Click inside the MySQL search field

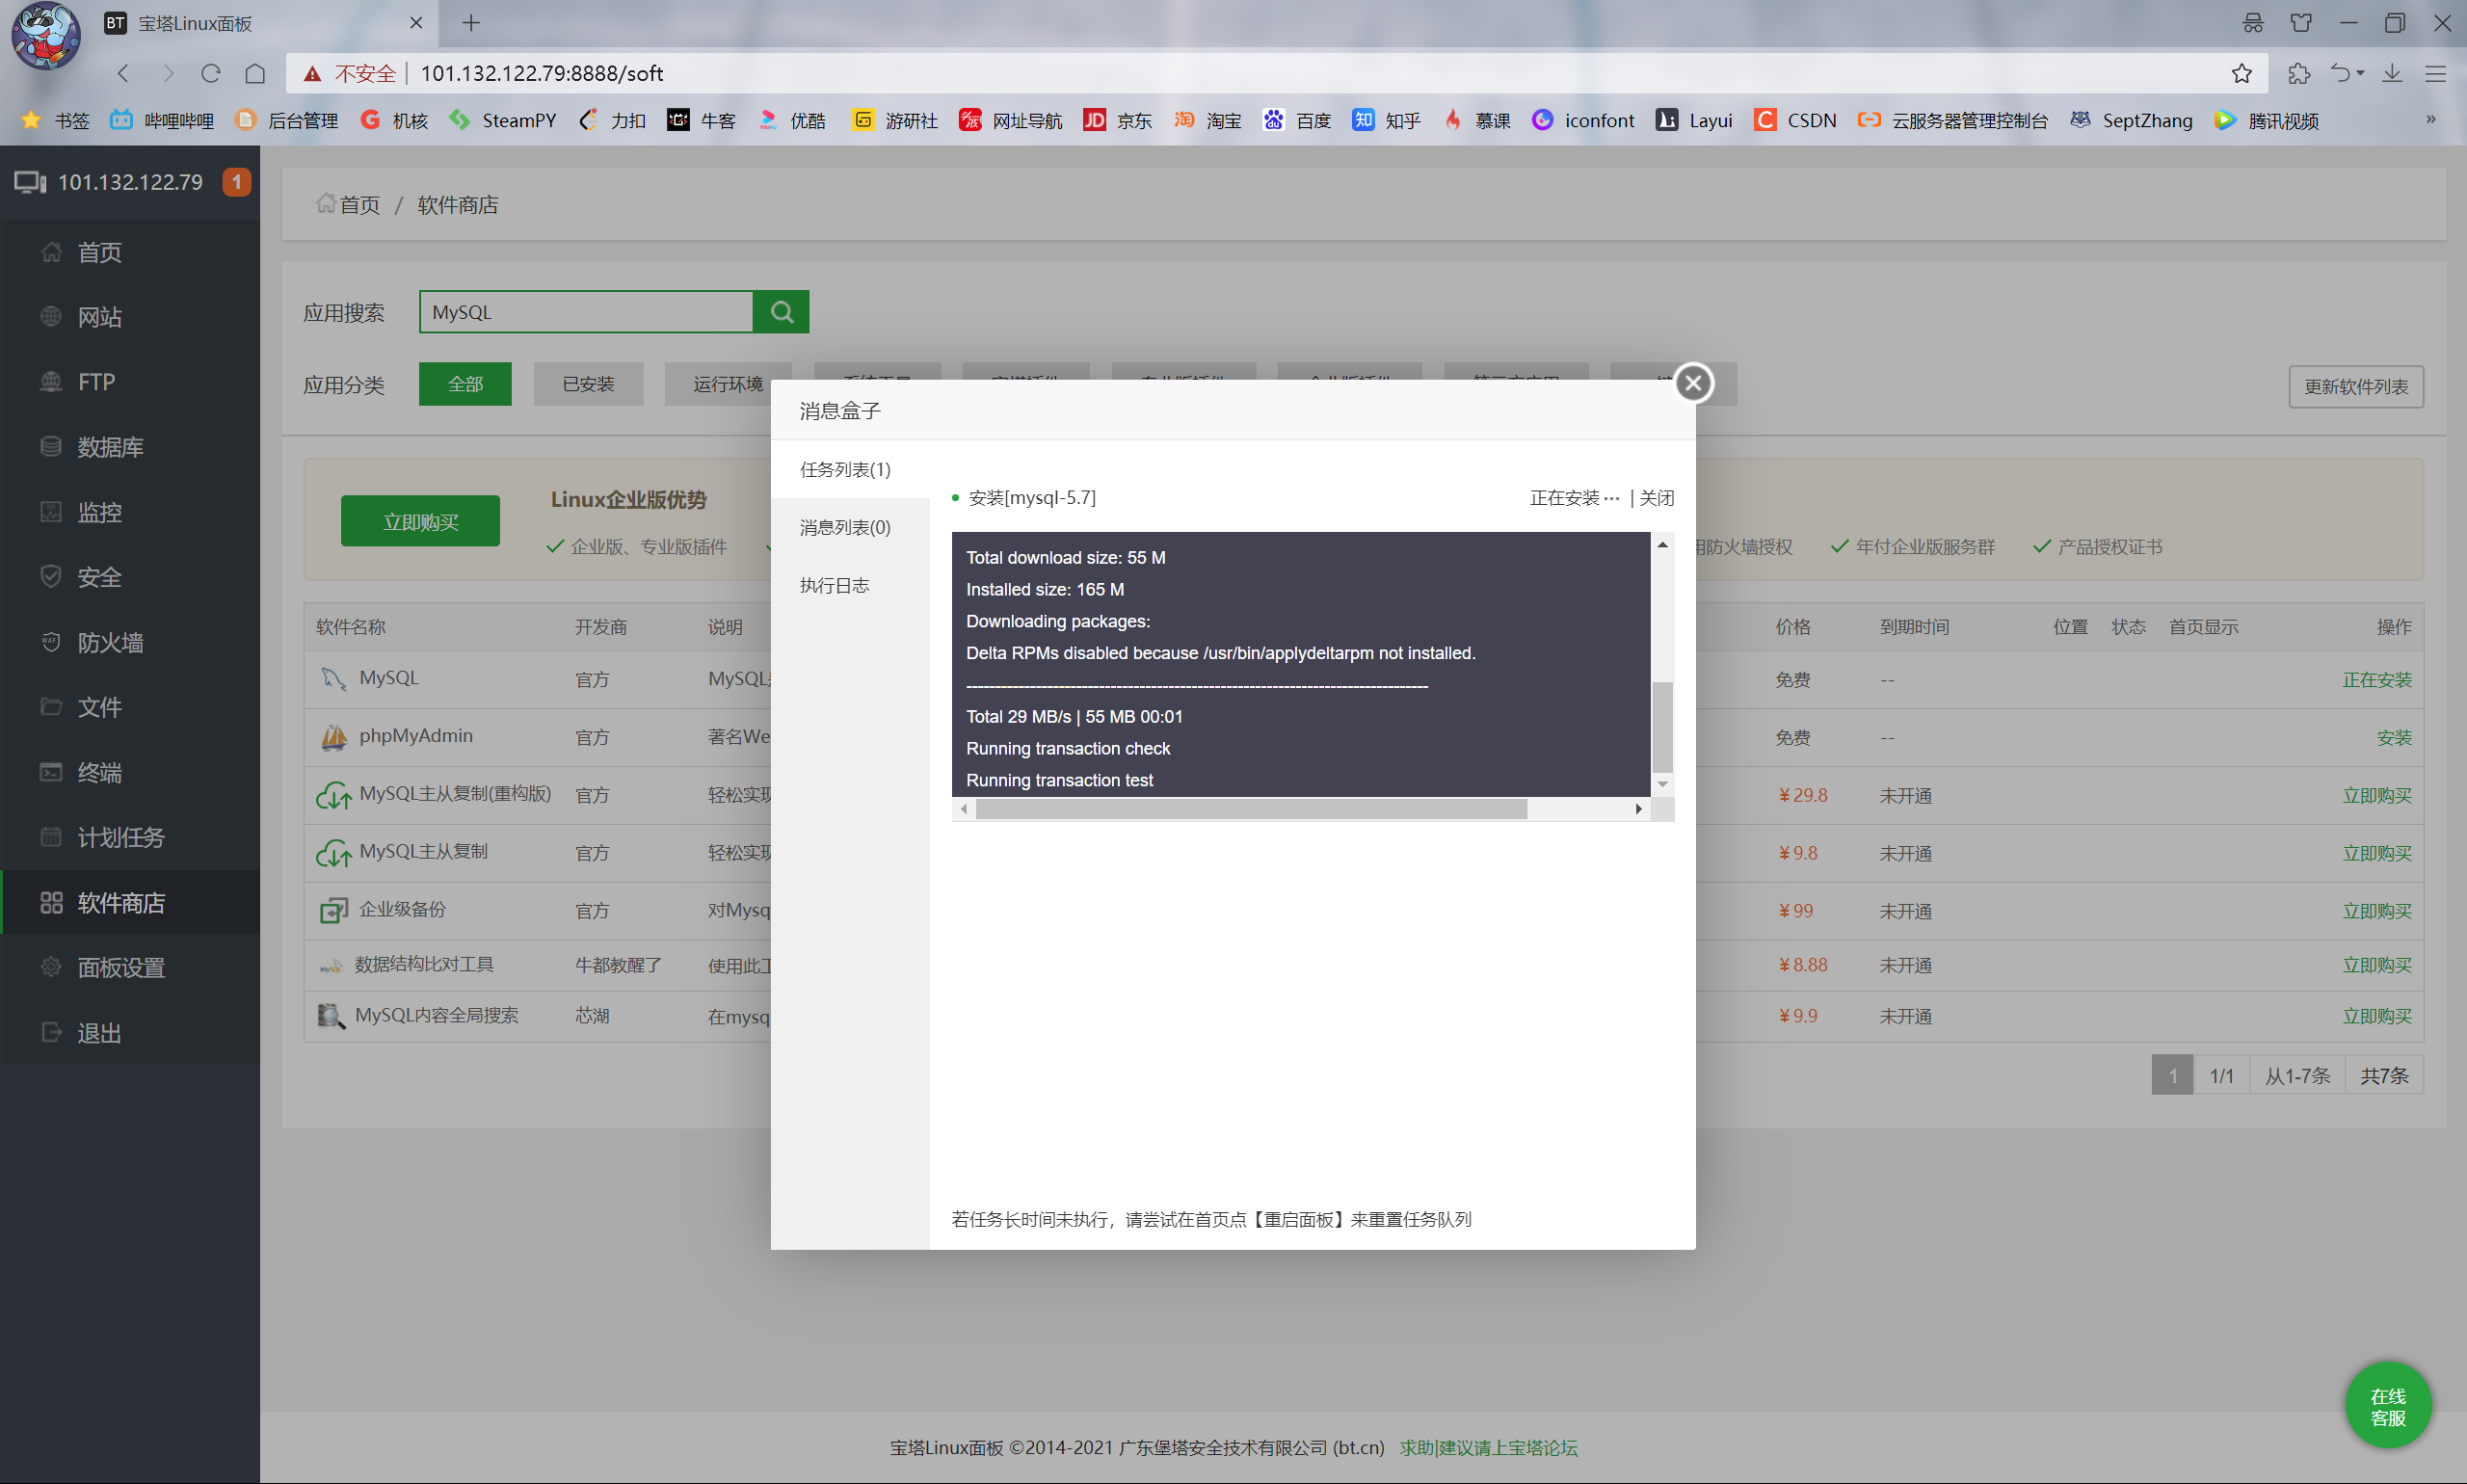tap(585, 312)
